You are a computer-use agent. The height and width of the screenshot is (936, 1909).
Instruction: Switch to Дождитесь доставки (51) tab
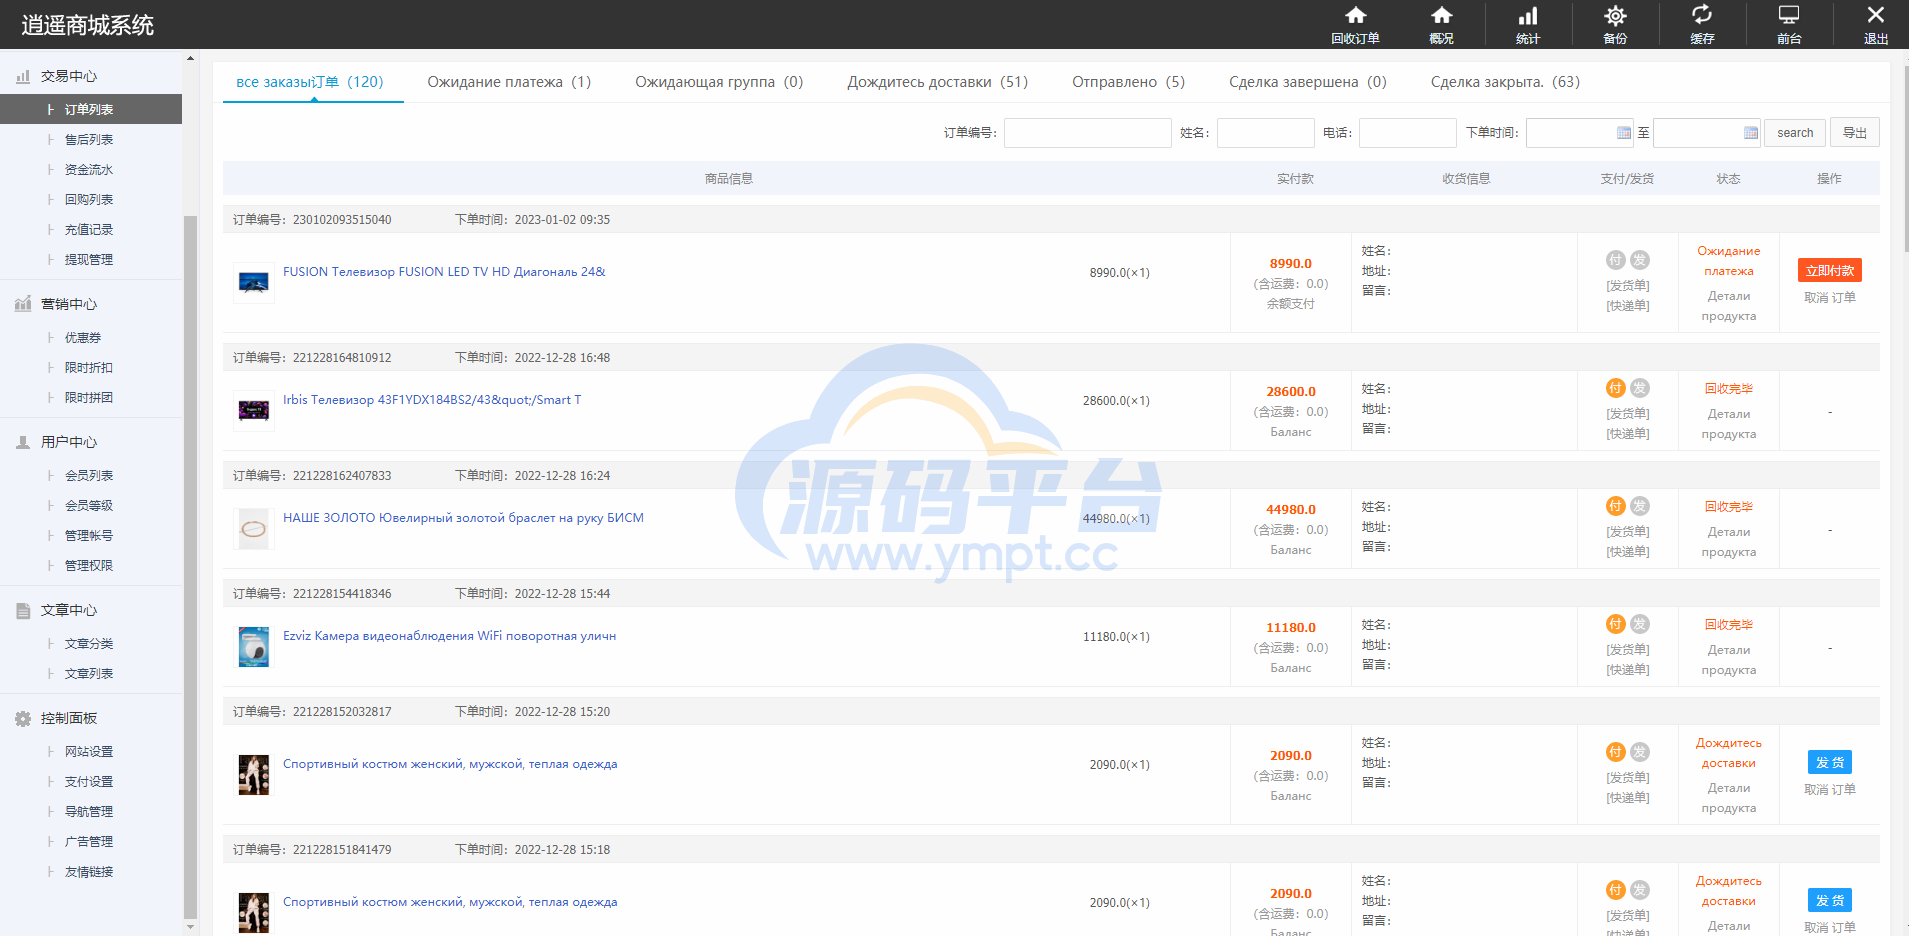[938, 82]
